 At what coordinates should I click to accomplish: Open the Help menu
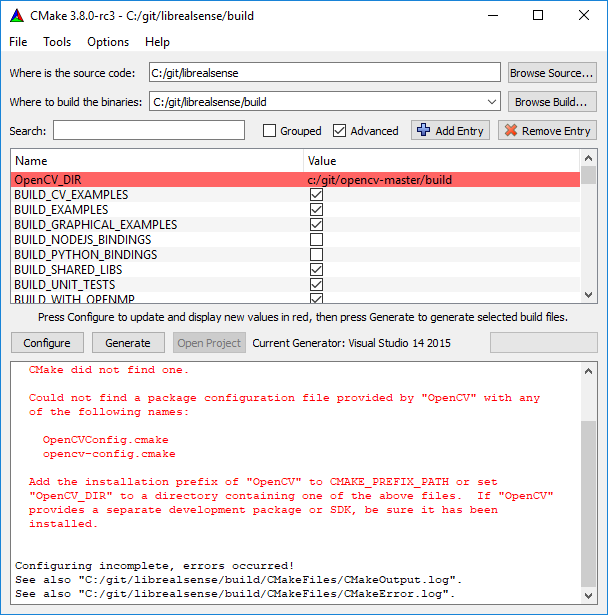tap(157, 42)
